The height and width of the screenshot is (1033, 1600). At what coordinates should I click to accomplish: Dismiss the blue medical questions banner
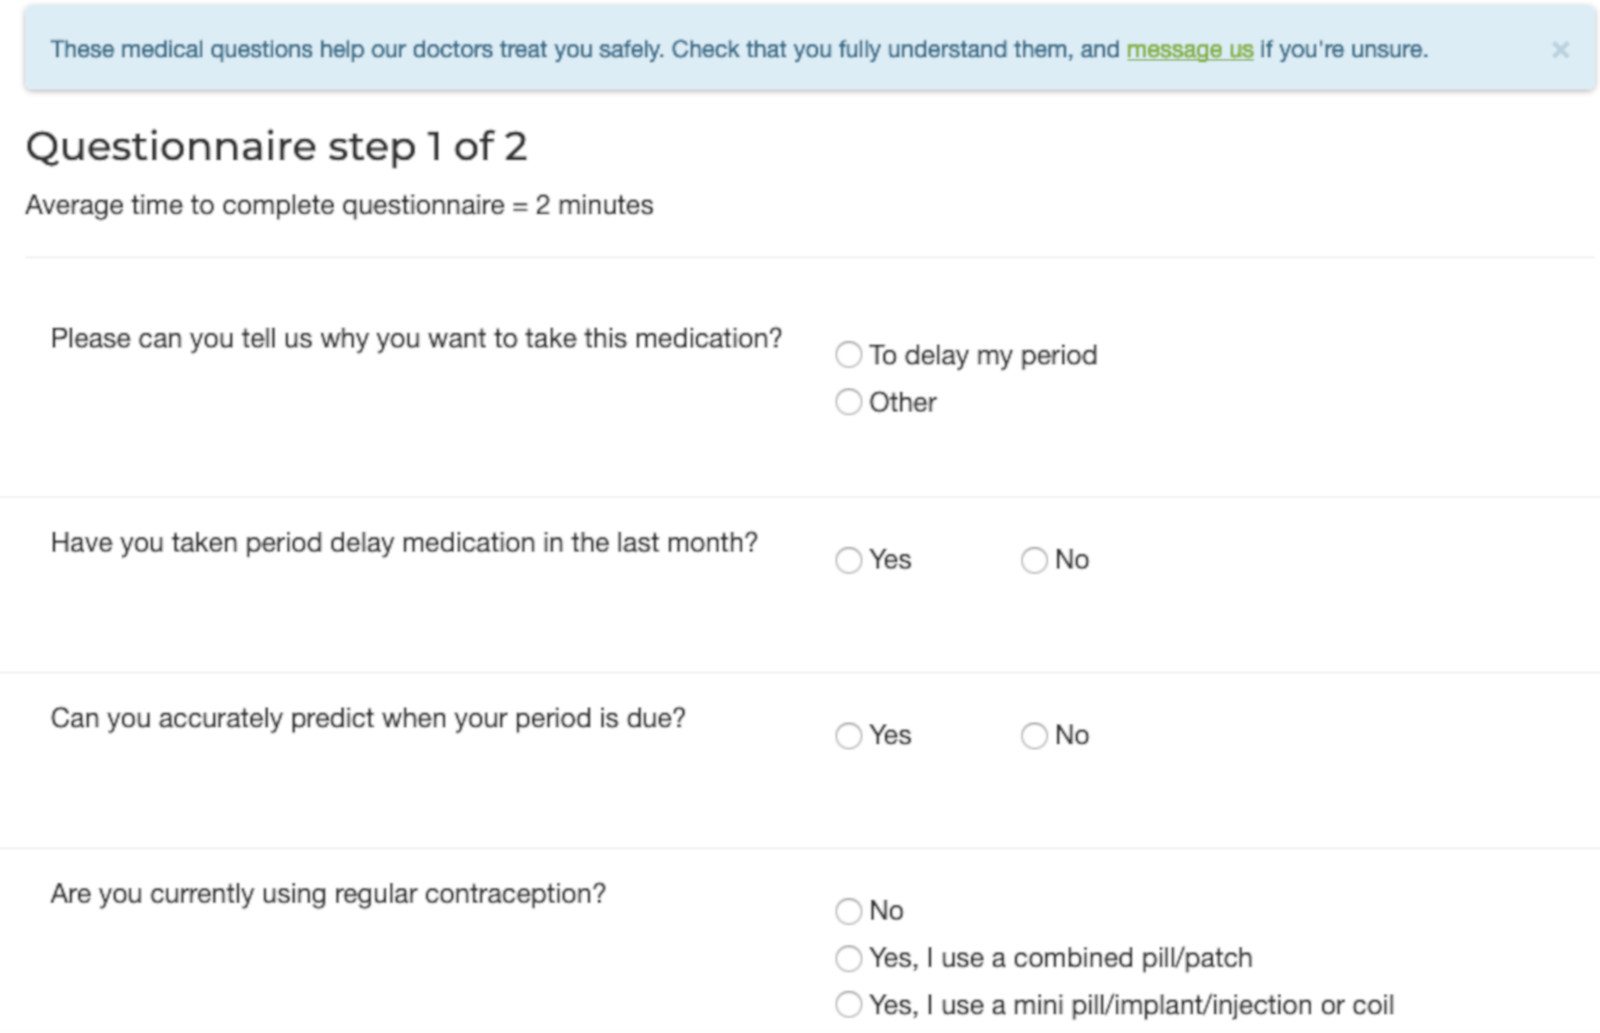click(x=1559, y=50)
